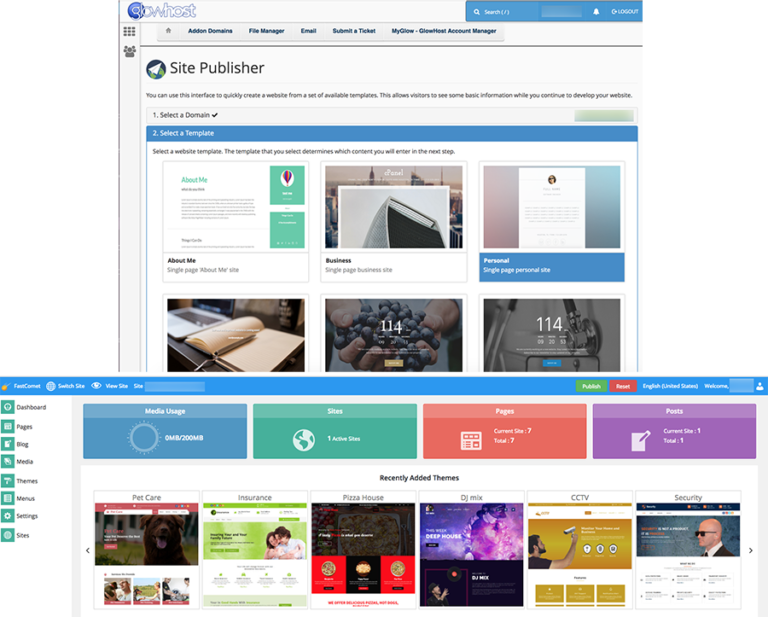Click the LOGOUT button
768x617 pixels.
[x=625, y=12]
